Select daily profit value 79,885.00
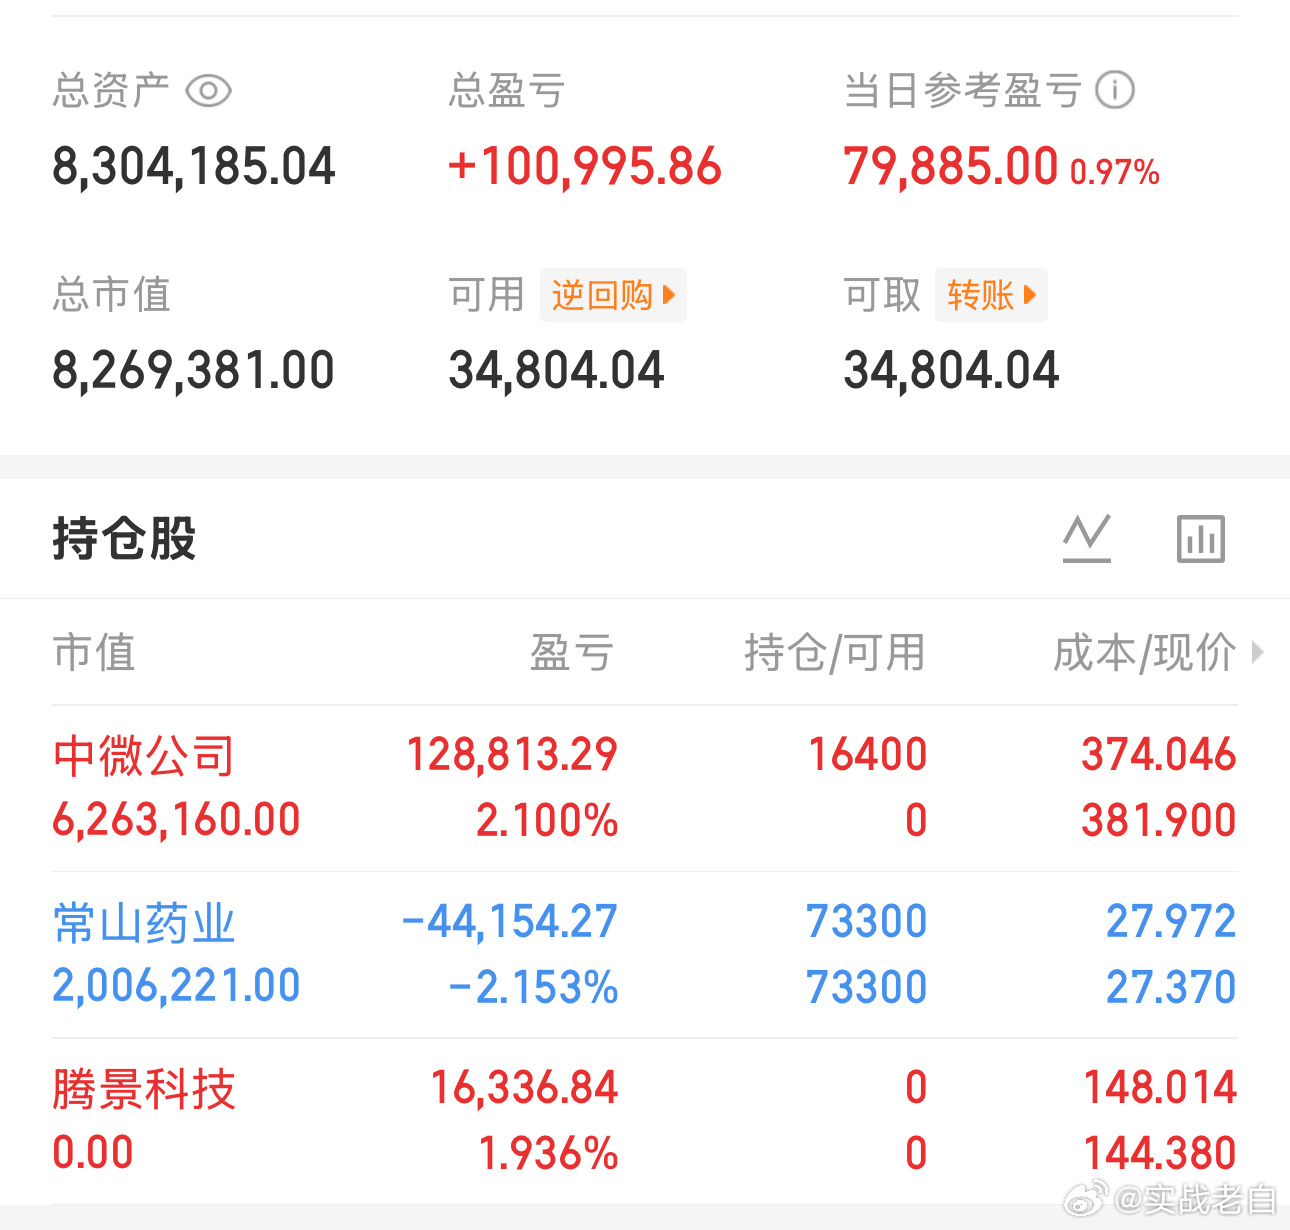Screen dimensions: 1290x1230 [x=951, y=166]
